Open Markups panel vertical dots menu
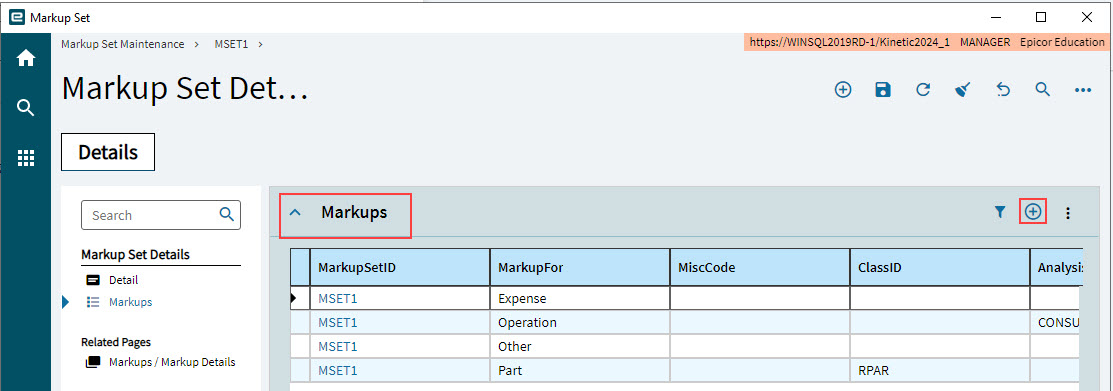 click(x=1068, y=212)
